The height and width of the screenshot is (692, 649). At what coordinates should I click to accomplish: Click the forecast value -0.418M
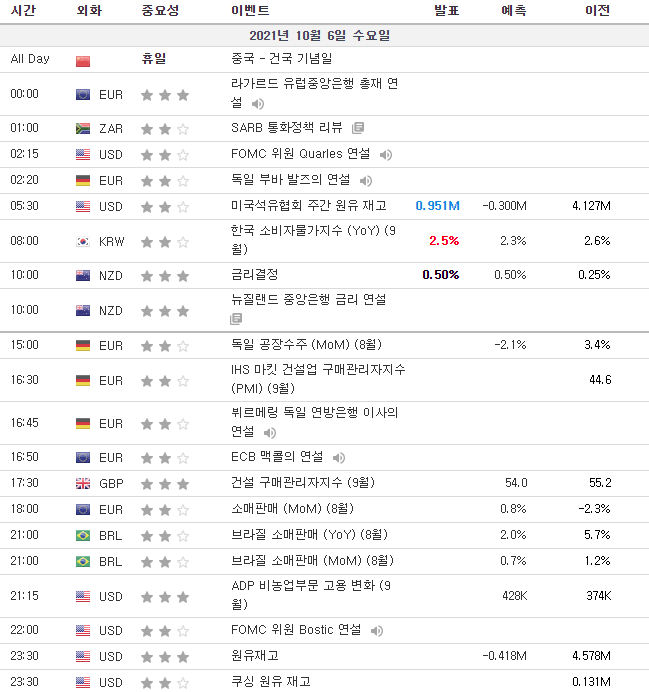(504, 656)
